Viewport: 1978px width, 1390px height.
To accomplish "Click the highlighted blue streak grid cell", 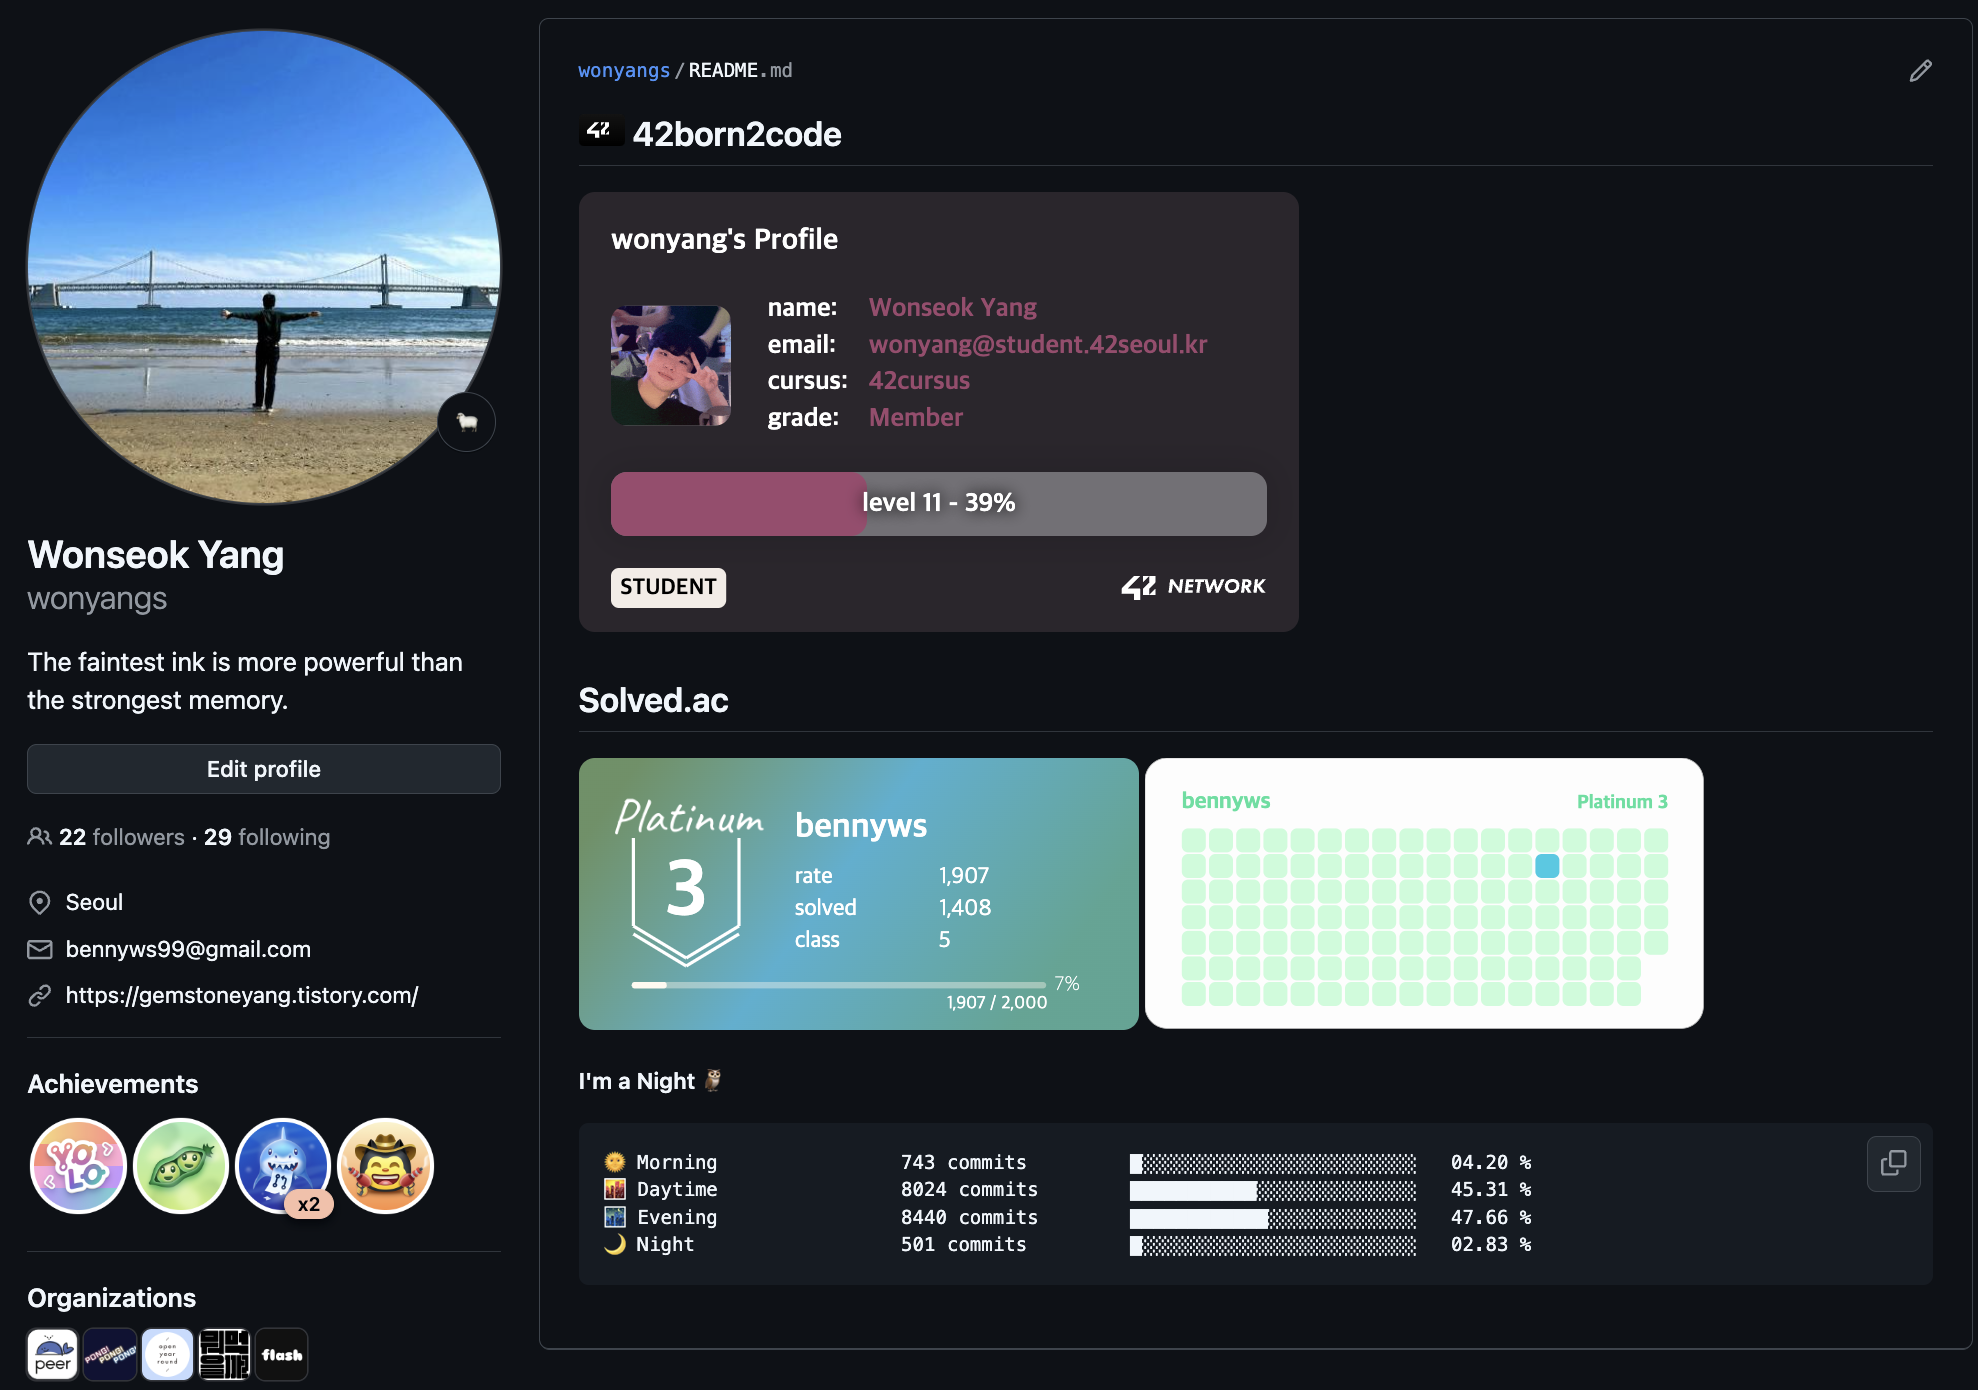I will pos(1547,866).
